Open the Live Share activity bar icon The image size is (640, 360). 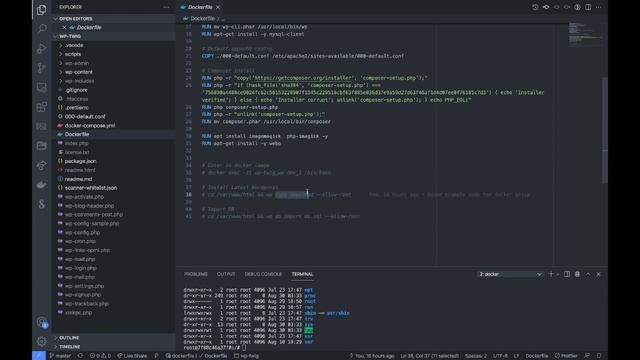[42, 165]
